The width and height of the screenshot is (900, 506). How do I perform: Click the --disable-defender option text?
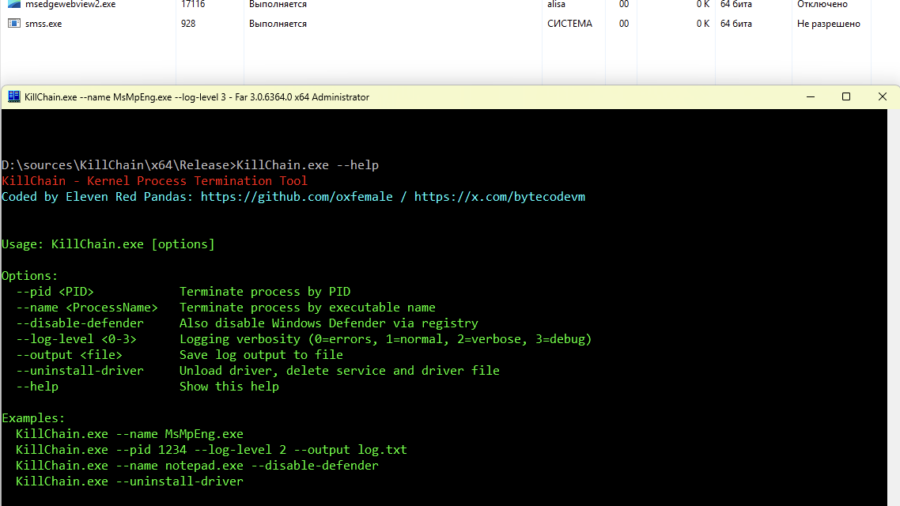[80, 323]
